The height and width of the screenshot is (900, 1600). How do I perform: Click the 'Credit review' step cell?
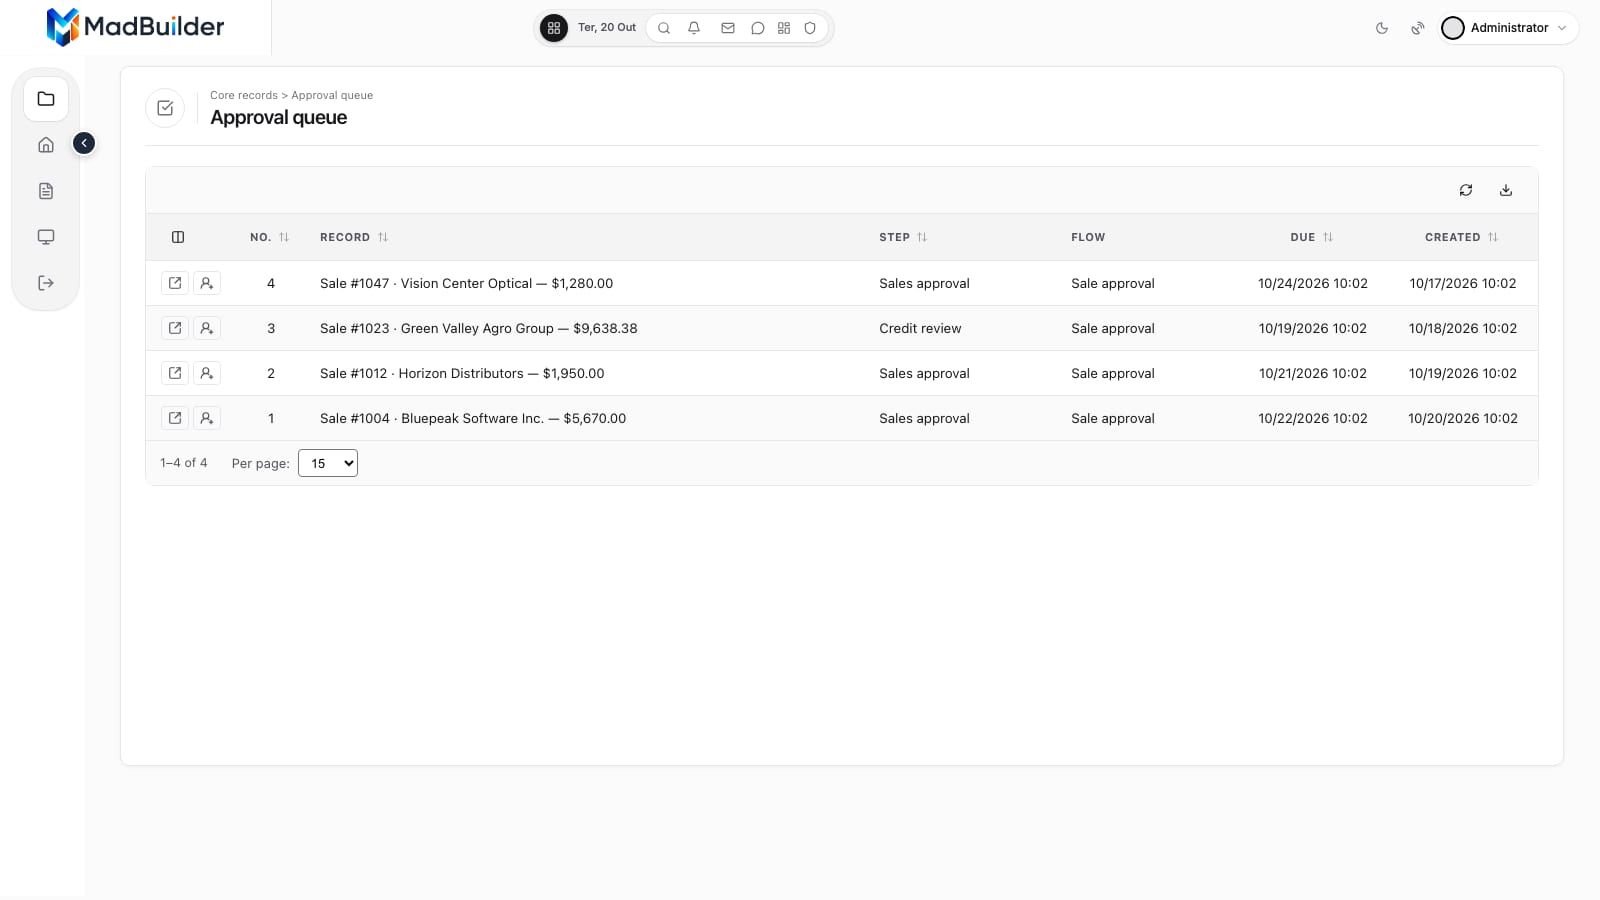point(920,328)
